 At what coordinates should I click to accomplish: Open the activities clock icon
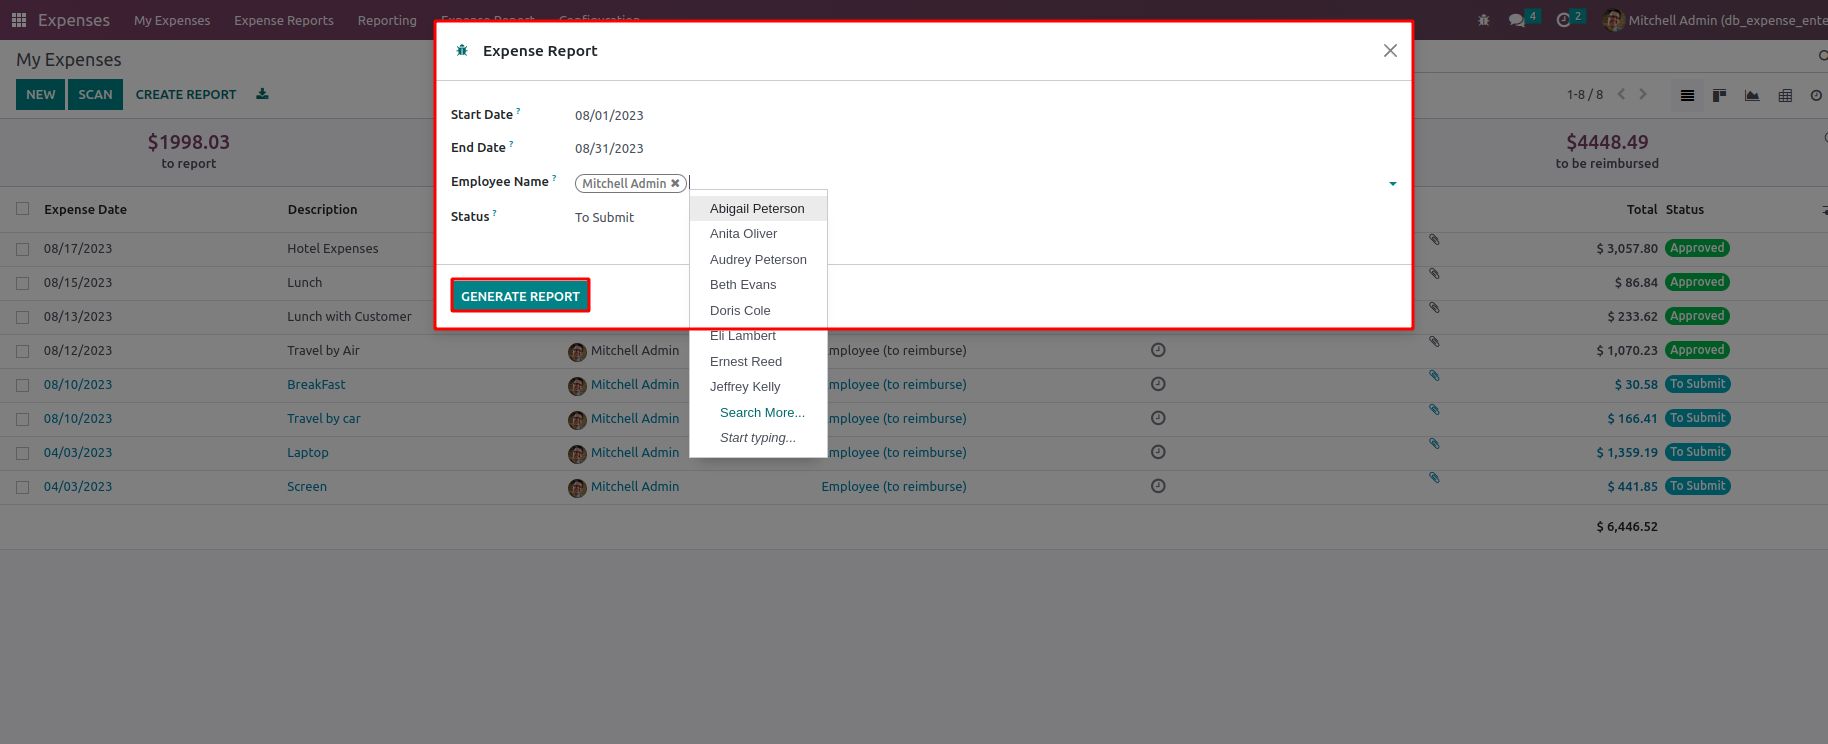click(1564, 20)
